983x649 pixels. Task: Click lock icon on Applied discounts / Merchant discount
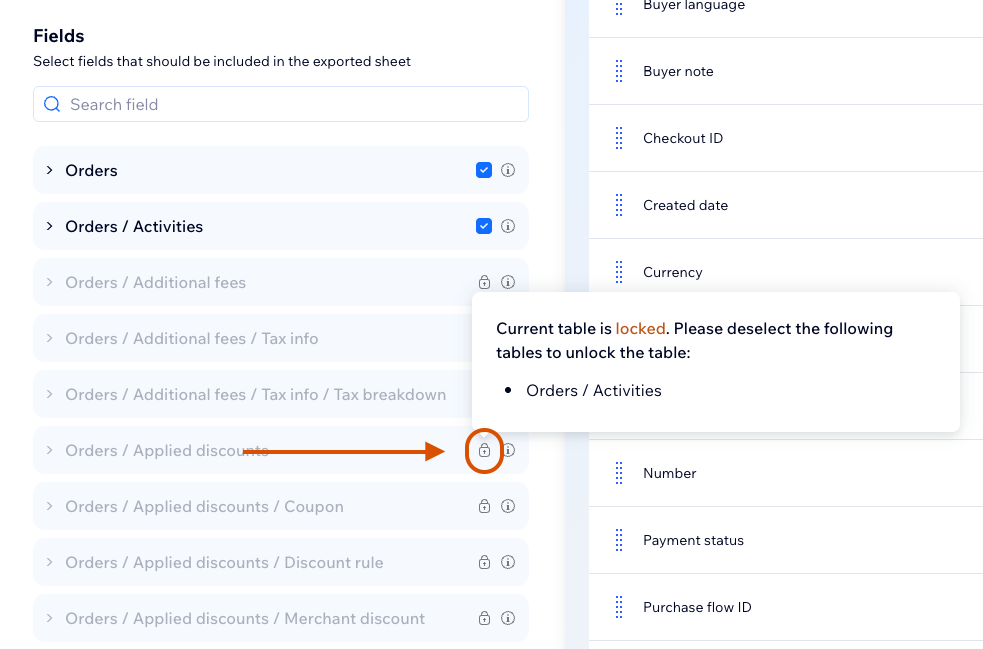(x=484, y=618)
